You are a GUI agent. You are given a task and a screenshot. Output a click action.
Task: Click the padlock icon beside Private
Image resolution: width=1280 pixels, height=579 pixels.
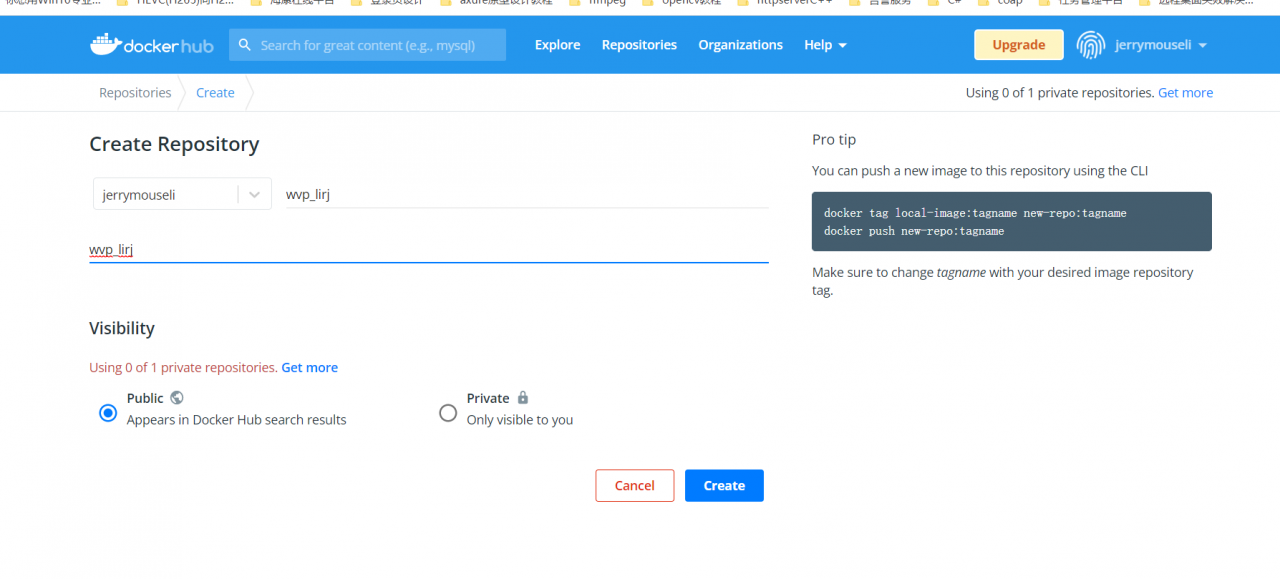tap(523, 397)
